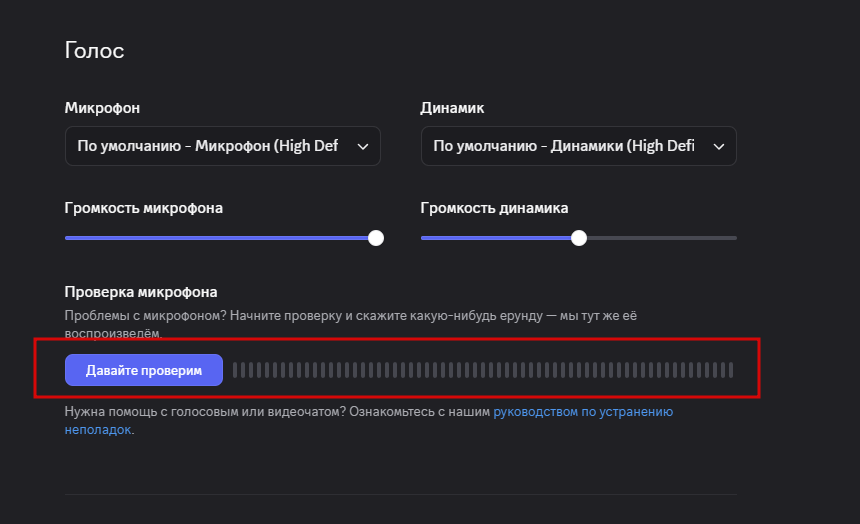Click the microphone test level meter
860x524 pixels.
click(482, 370)
